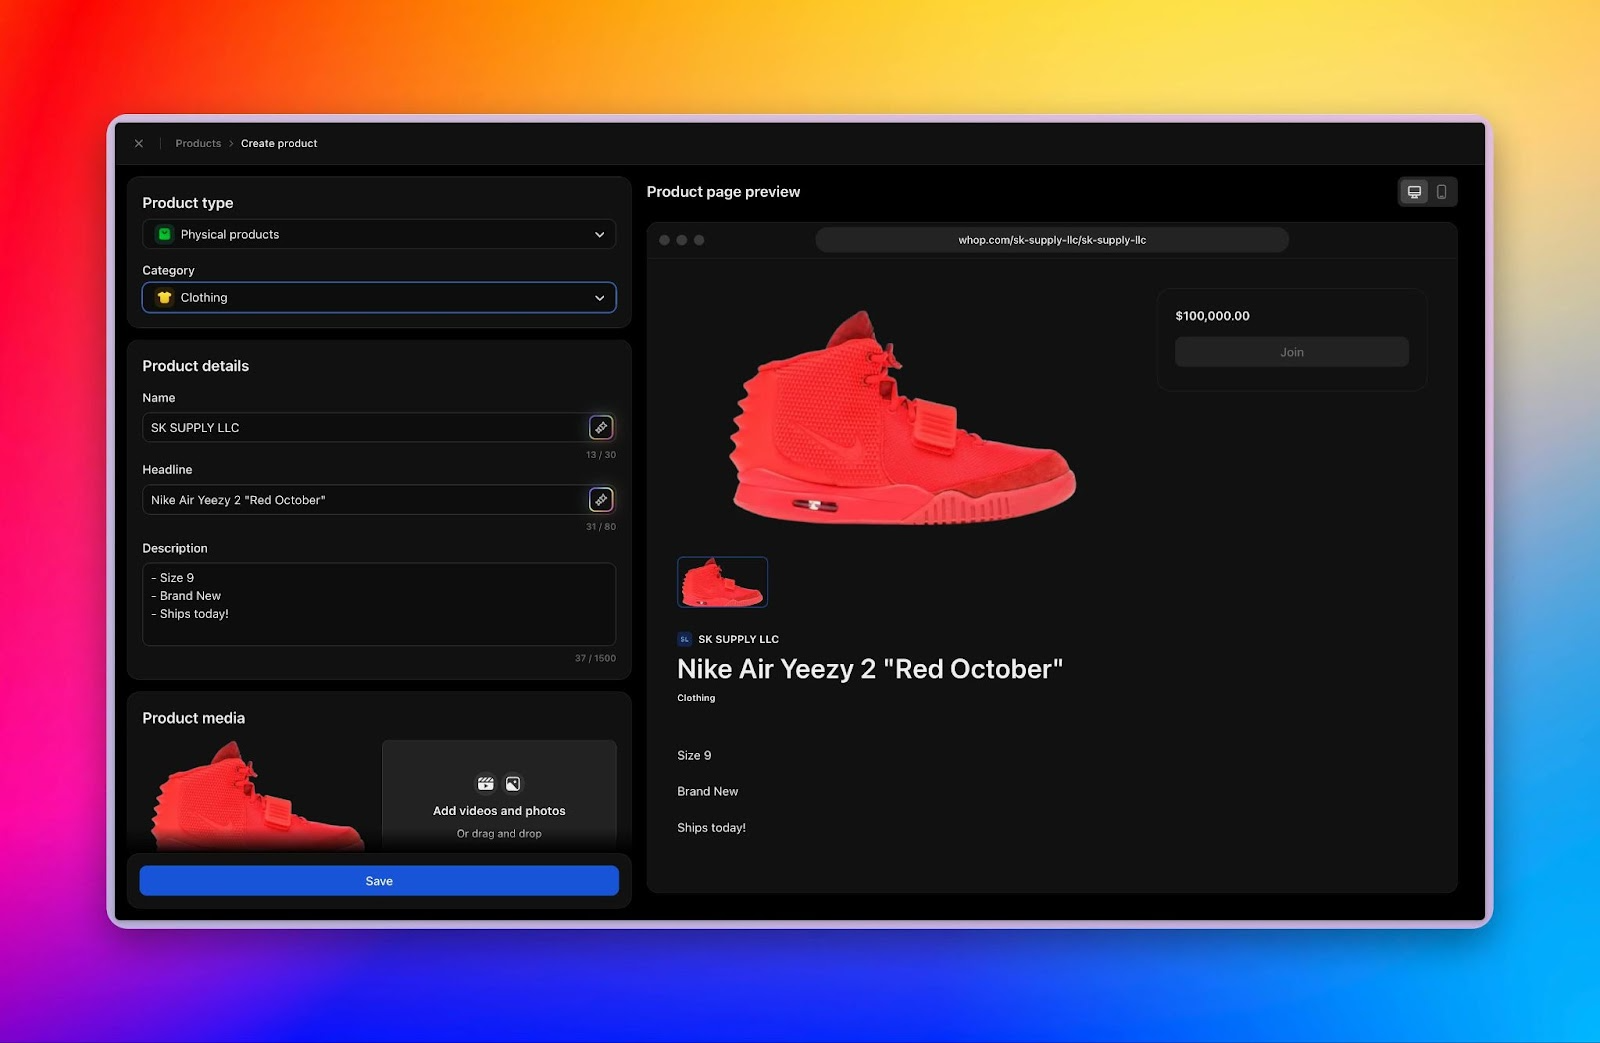Click the yellow Clothing shirt icon

coord(165,298)
